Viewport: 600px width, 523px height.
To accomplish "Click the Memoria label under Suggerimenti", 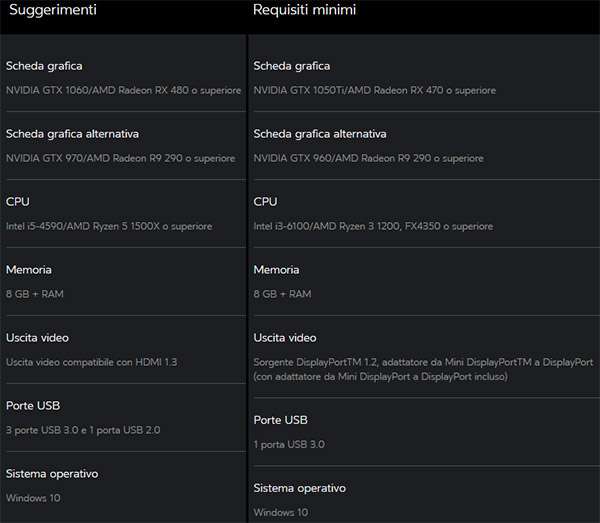I will pyautogui.click(x=29, y=270).
